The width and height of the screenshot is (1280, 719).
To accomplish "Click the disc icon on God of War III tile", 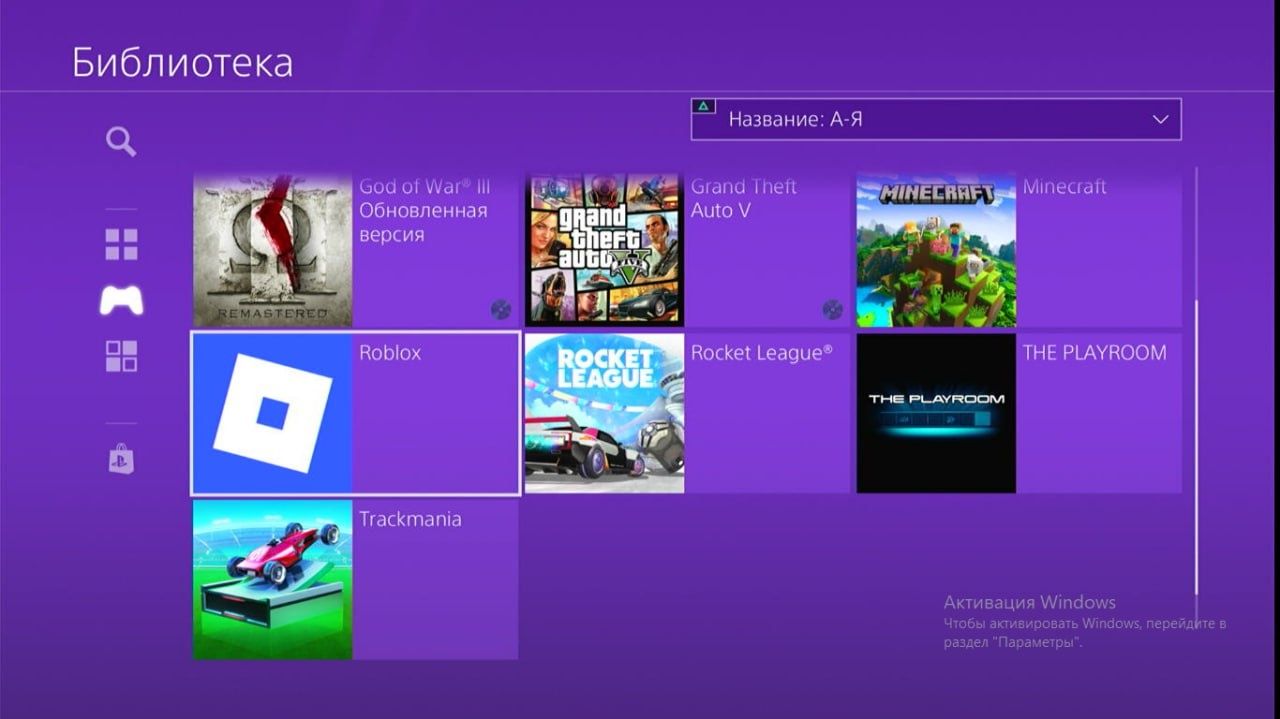I will pos(501,310).
